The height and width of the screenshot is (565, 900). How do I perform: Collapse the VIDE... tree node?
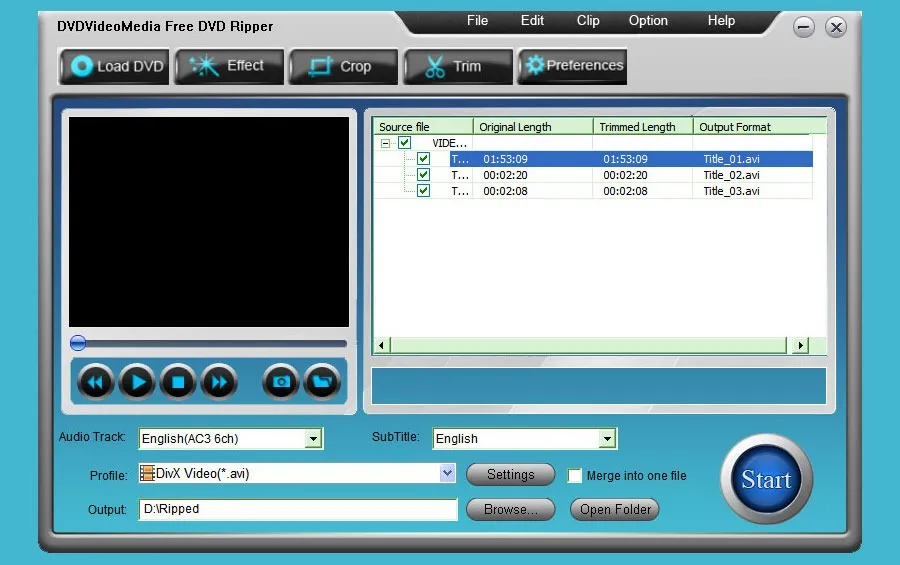[x=386, y=143]
